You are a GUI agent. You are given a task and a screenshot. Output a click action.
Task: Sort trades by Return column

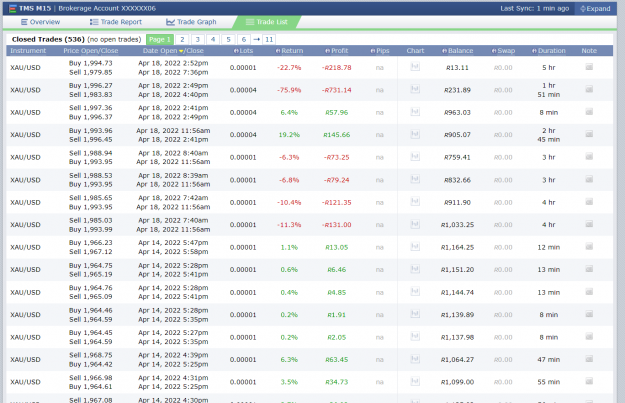click(x=289, y=51)
